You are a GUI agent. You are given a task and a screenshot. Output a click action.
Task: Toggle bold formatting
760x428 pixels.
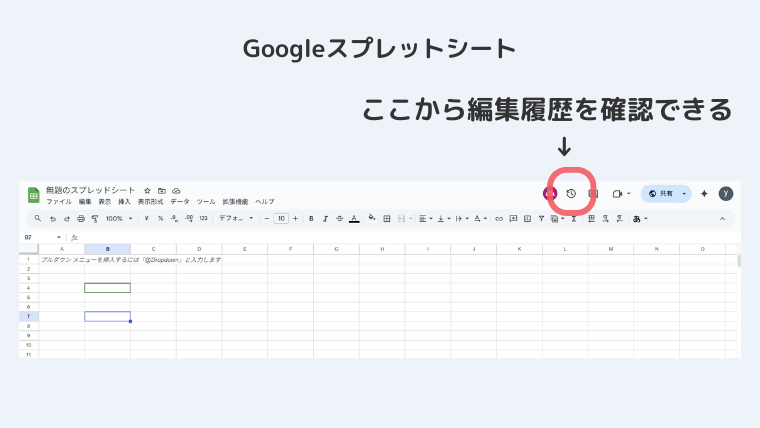pos(311,219)
